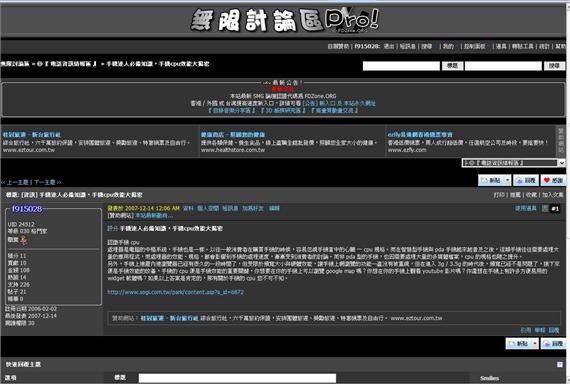Collapse the quick reply panel icon
570x384 pixels.
pyautogui.click(x=560, y=364)
